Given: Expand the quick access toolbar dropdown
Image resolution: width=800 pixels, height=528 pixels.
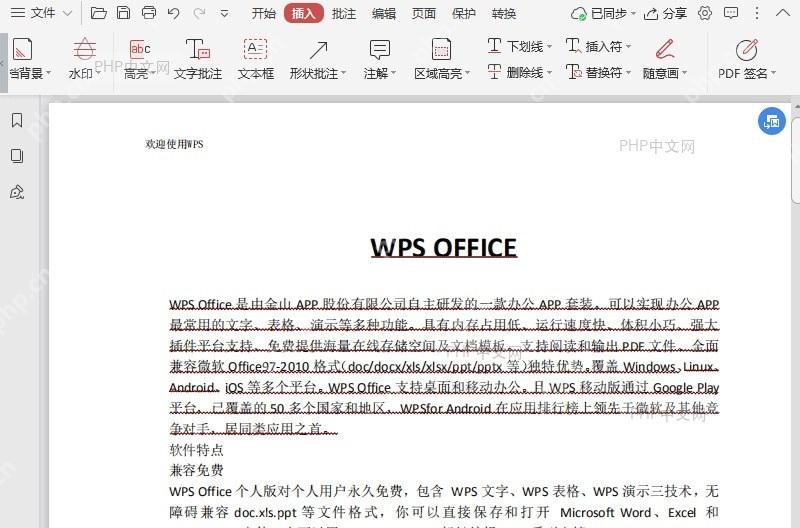Looking at the screenshot, I should tap(224, 14).
